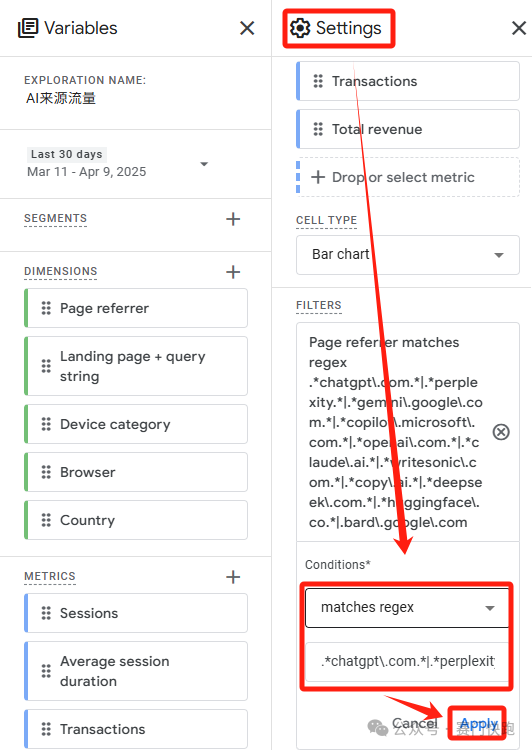Select the Country dimension
532x750 pixels.
coord(136,520)
